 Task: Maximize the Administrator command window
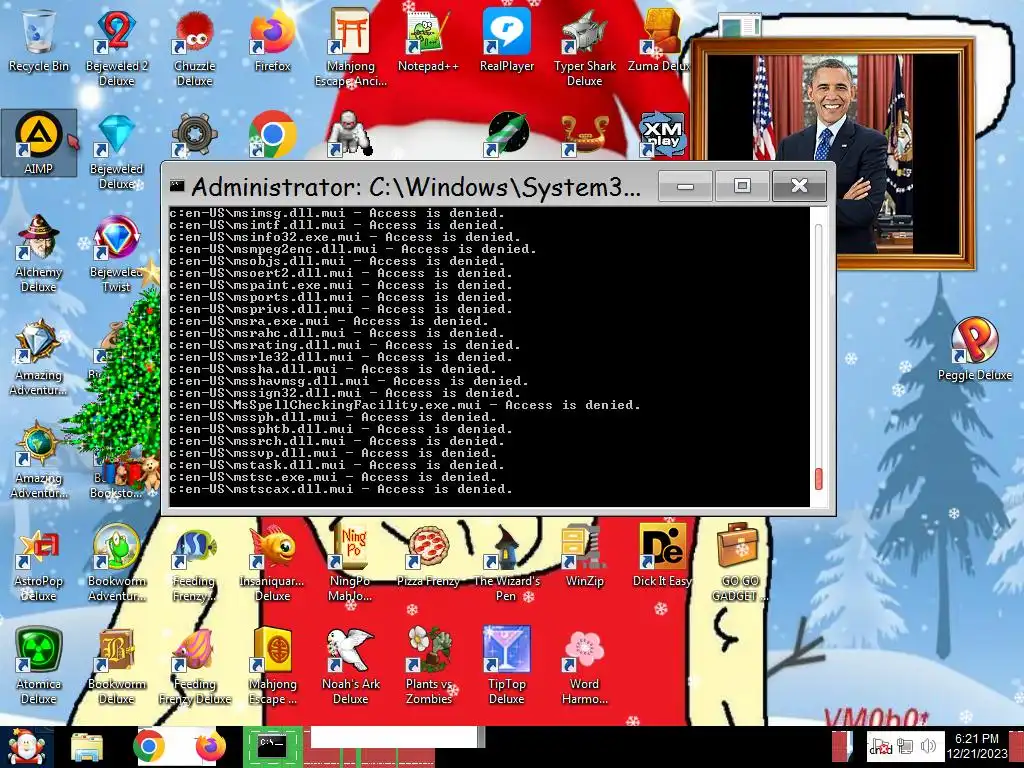point(742,186)
